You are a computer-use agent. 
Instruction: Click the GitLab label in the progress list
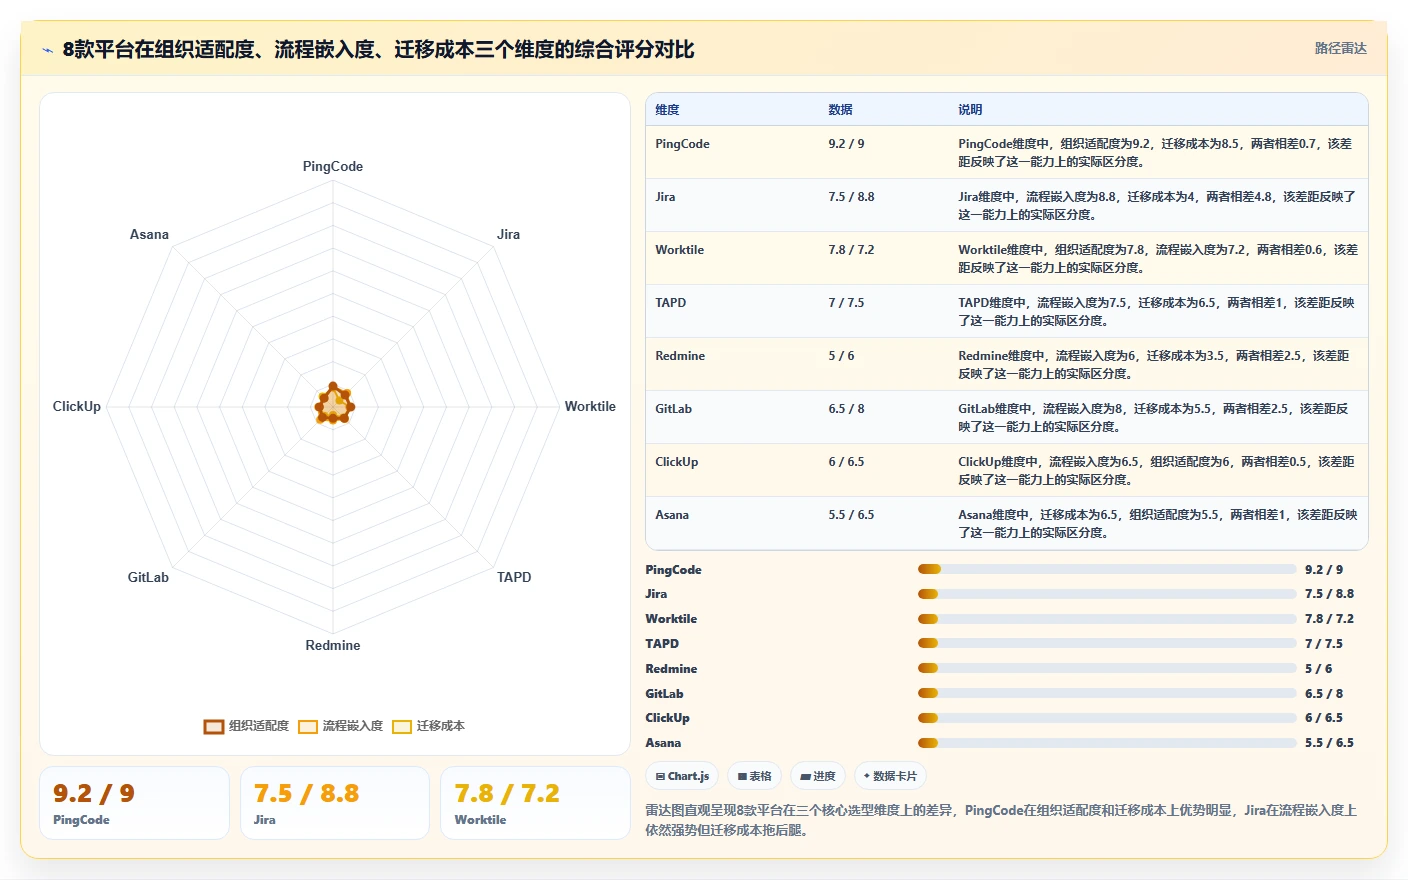[664, 693]
